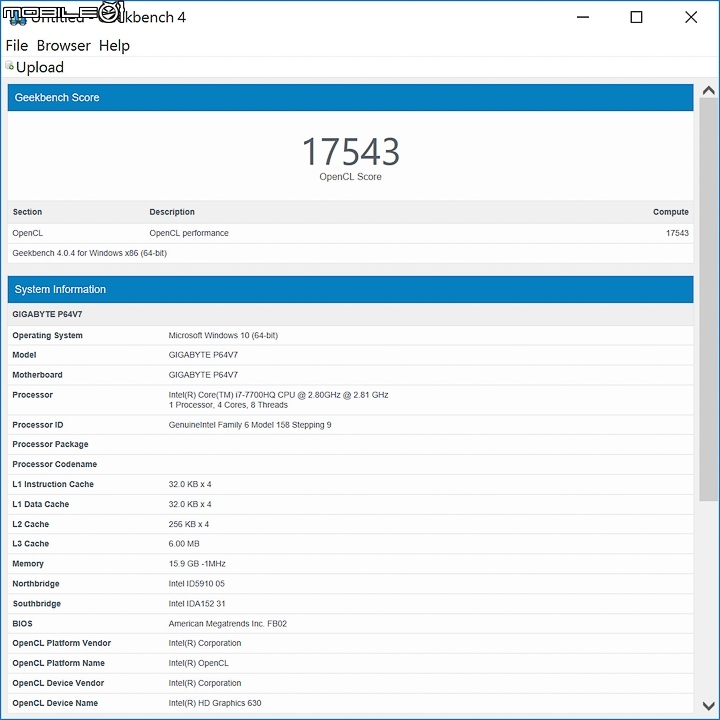This screenshot has width=720, height=720.
Task: Click the Compute column header
Action: [670, 212]
